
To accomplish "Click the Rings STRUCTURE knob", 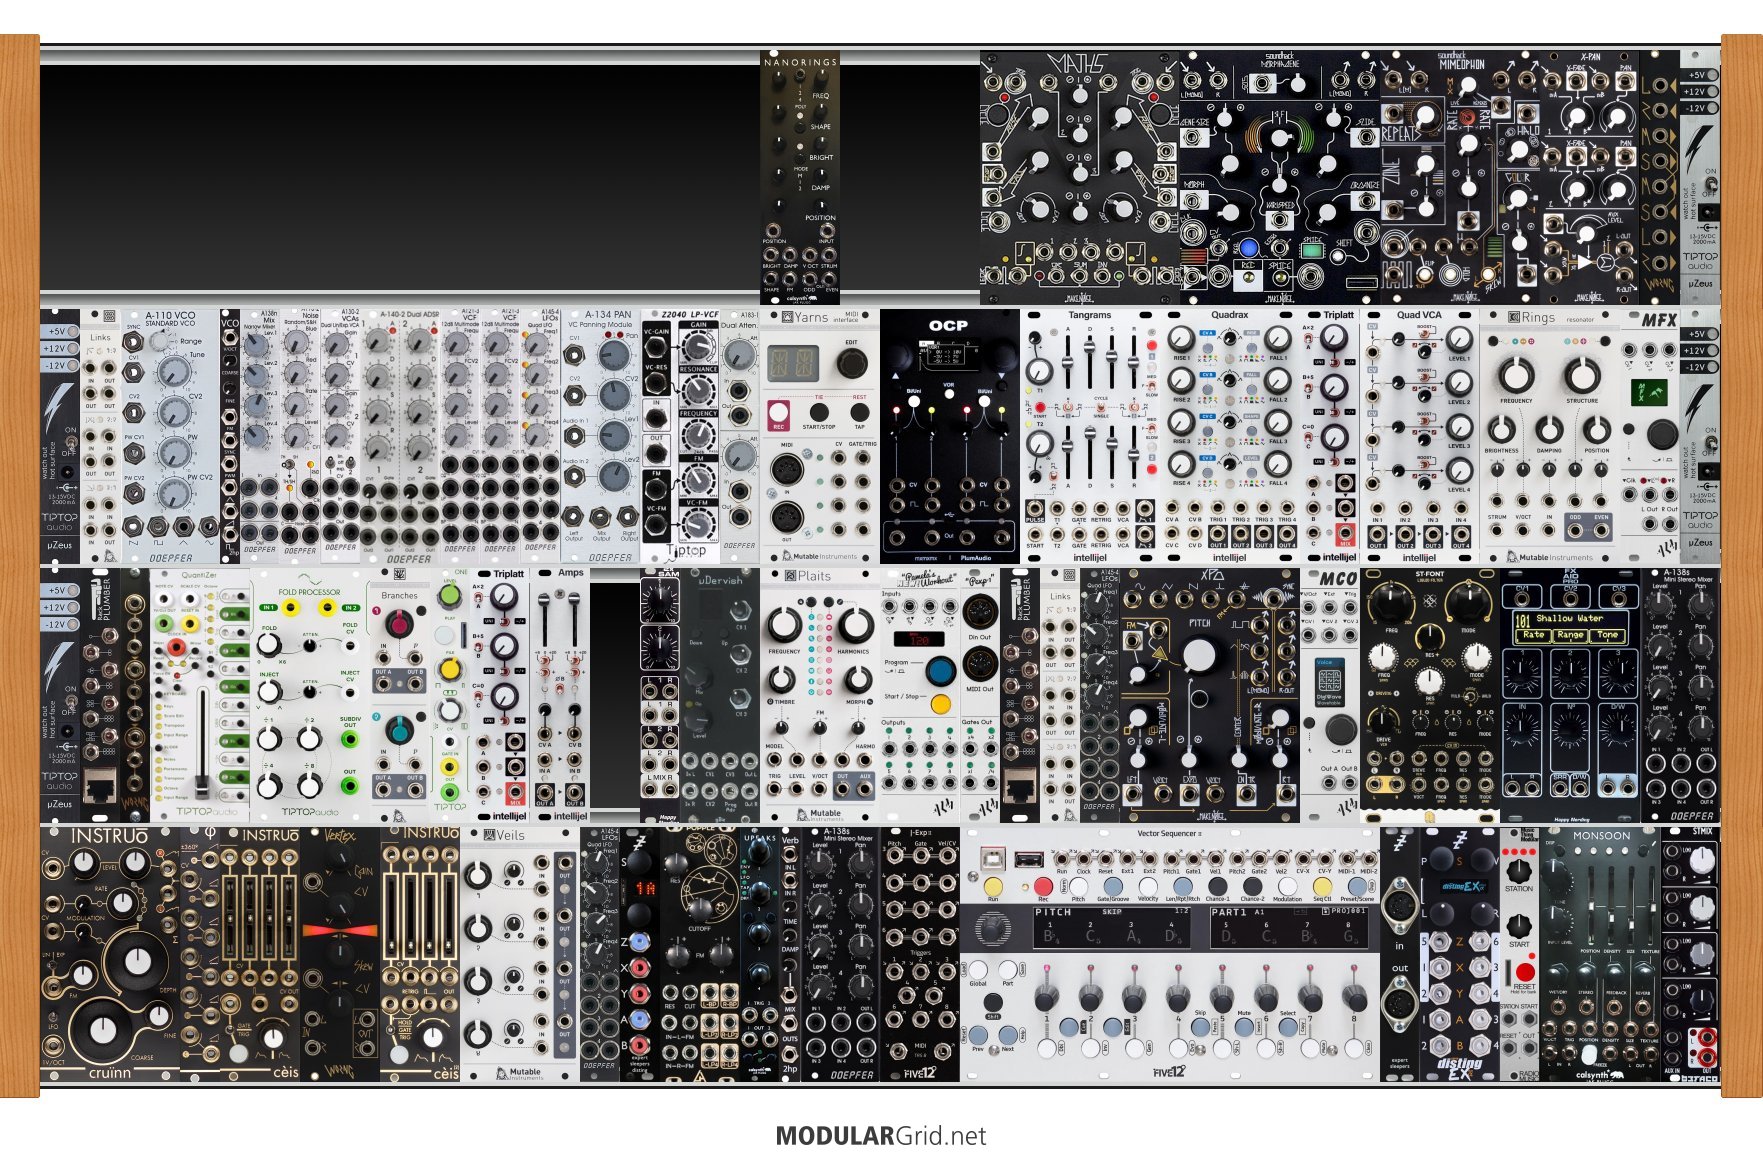I will 1582,375.
